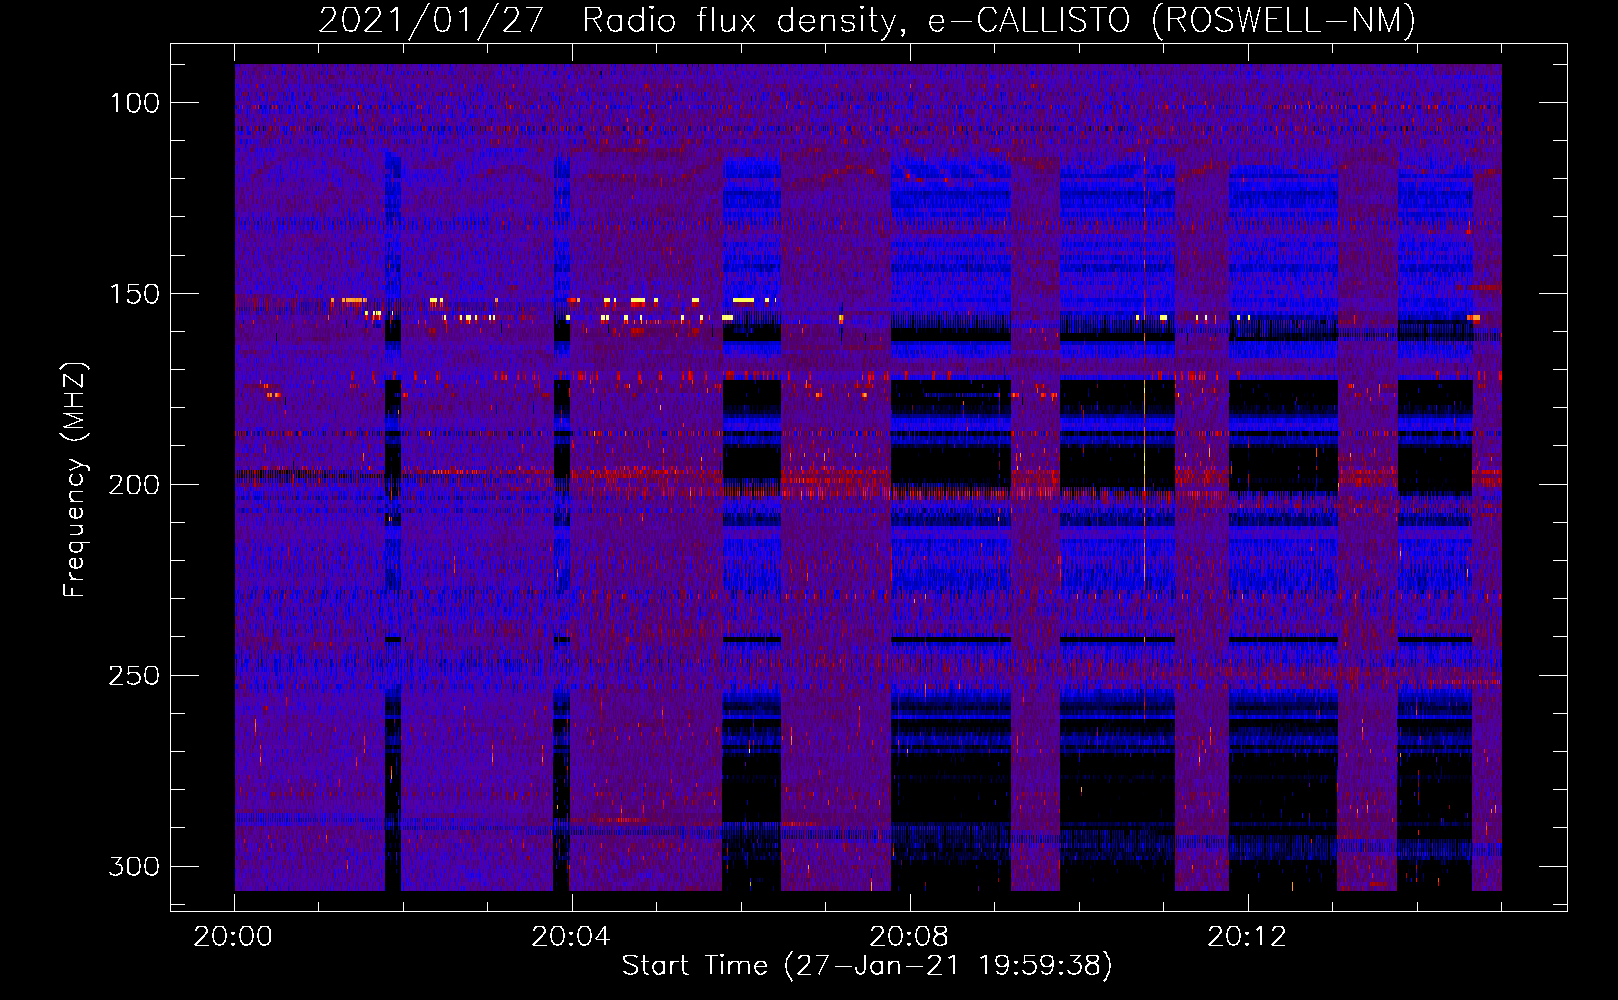1618x1000 pixels.
Task: Click the 20:04 time tick label
Action: pos(571,937)
